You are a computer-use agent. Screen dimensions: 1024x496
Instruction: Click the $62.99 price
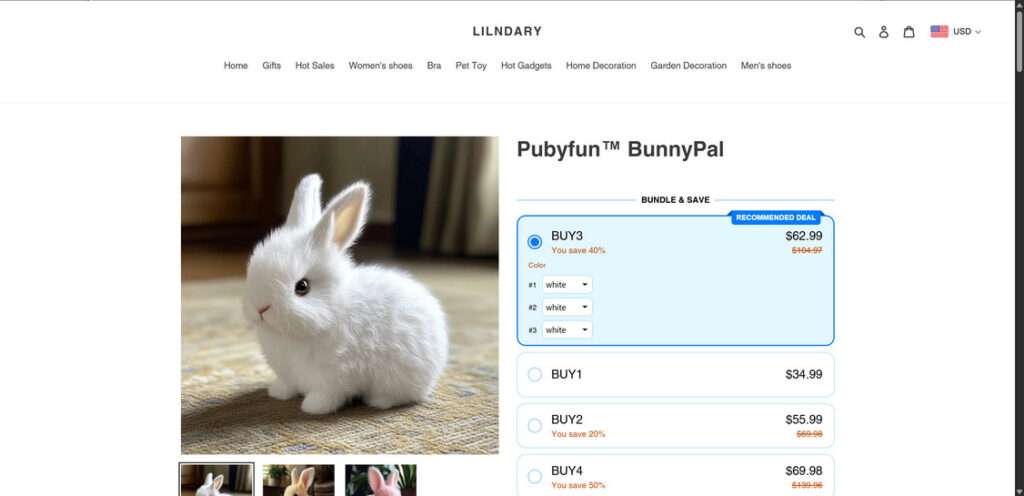804,236
